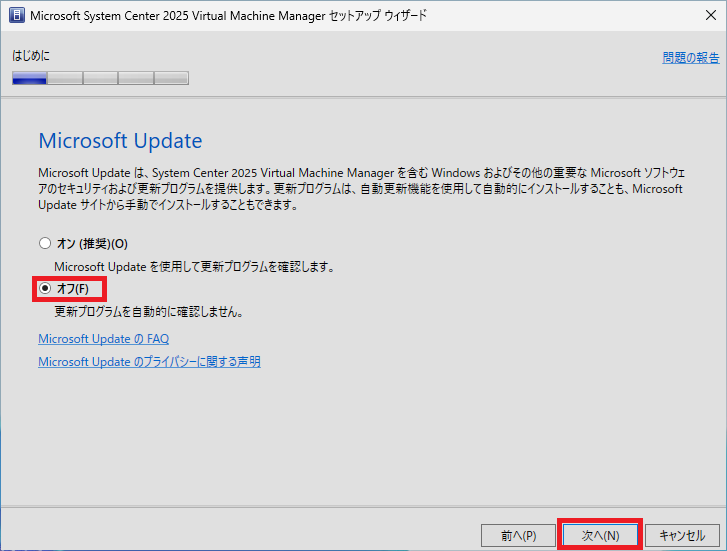Open the Microsoft Update の FAQ link
This screenshot has height=551, width=727.
pyautogui.click(x=103, y=339)
